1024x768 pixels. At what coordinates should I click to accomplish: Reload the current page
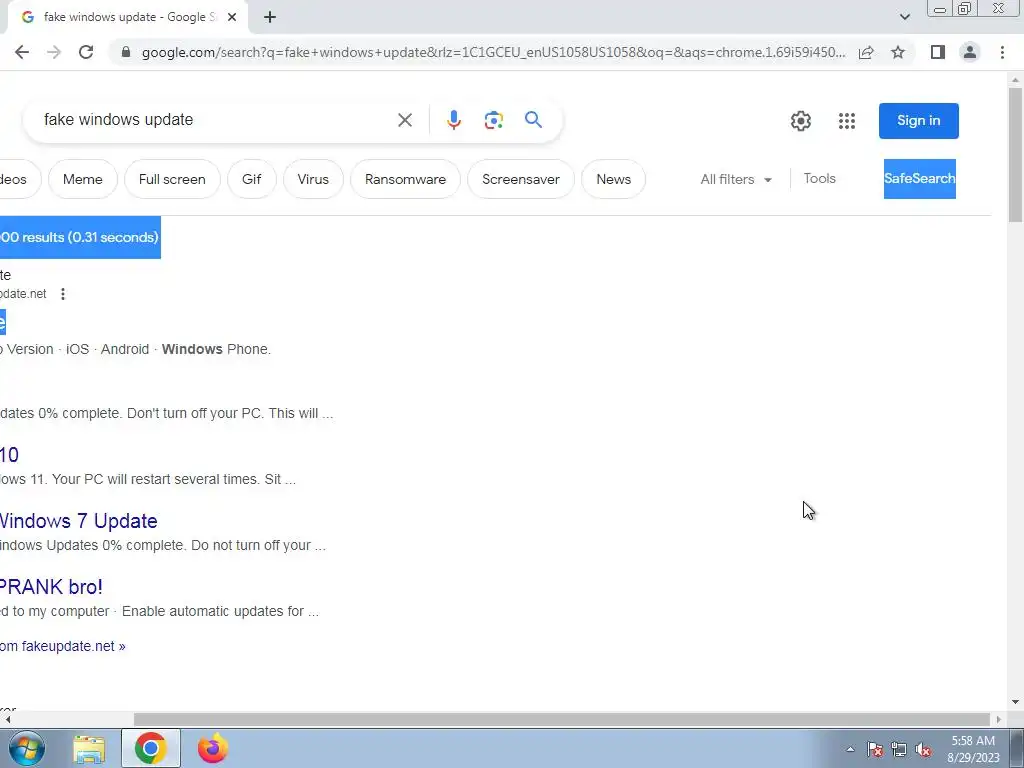coord(86,52)
